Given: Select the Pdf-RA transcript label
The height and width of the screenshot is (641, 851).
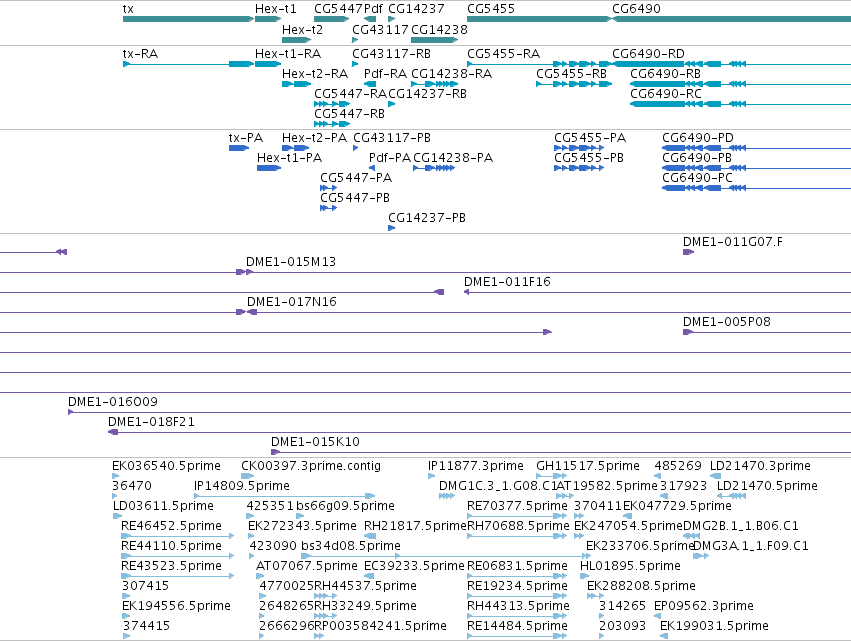Looking at the screenshot, I should click(385, 73).
